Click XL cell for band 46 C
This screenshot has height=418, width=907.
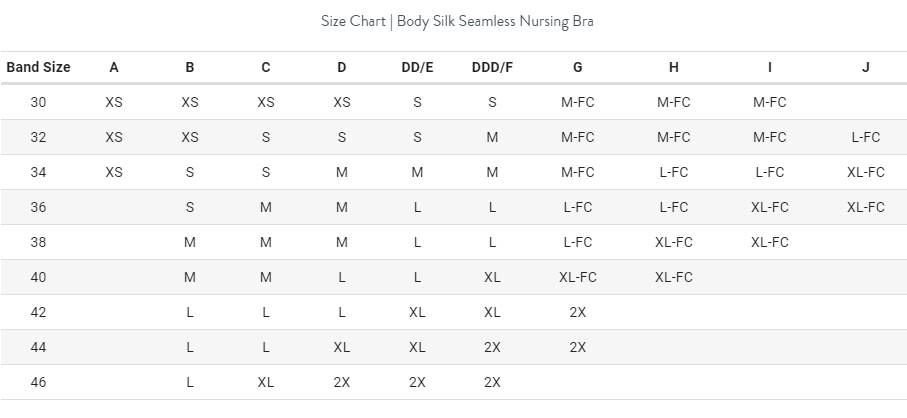[266, 382]
